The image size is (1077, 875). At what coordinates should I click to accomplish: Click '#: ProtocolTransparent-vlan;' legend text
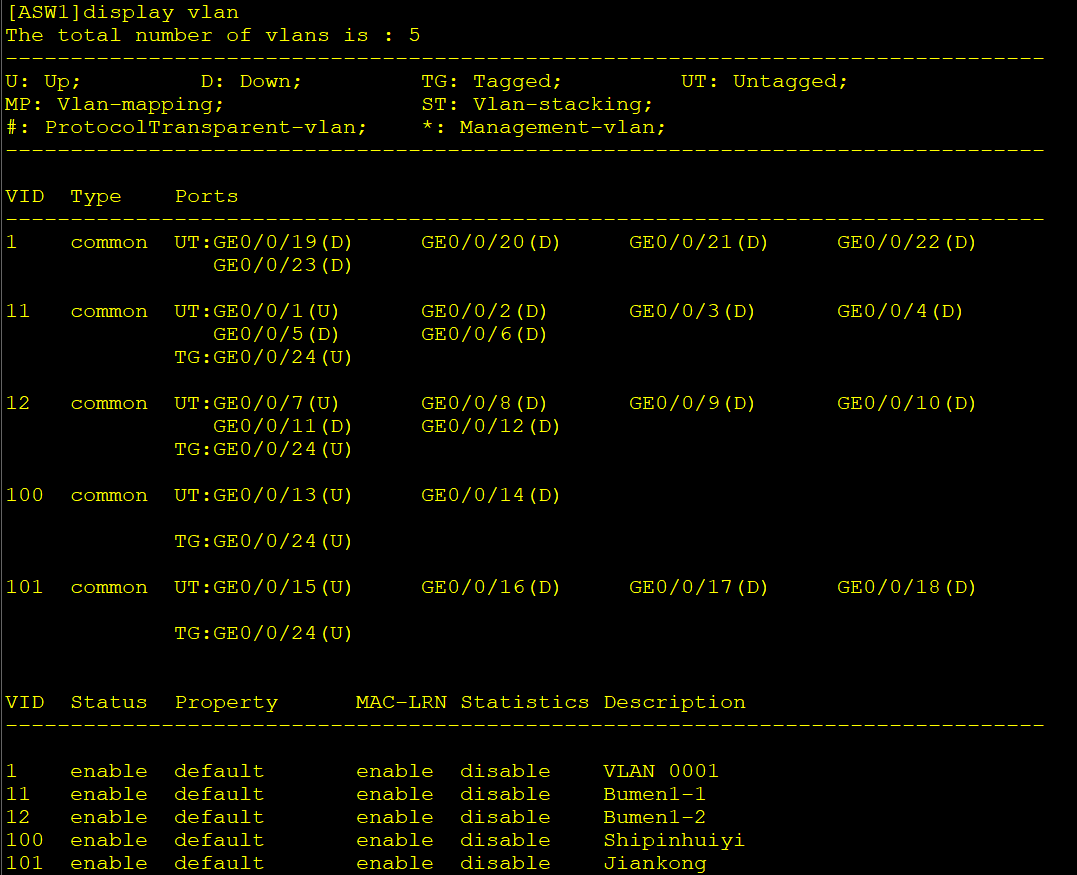point(186,127)
